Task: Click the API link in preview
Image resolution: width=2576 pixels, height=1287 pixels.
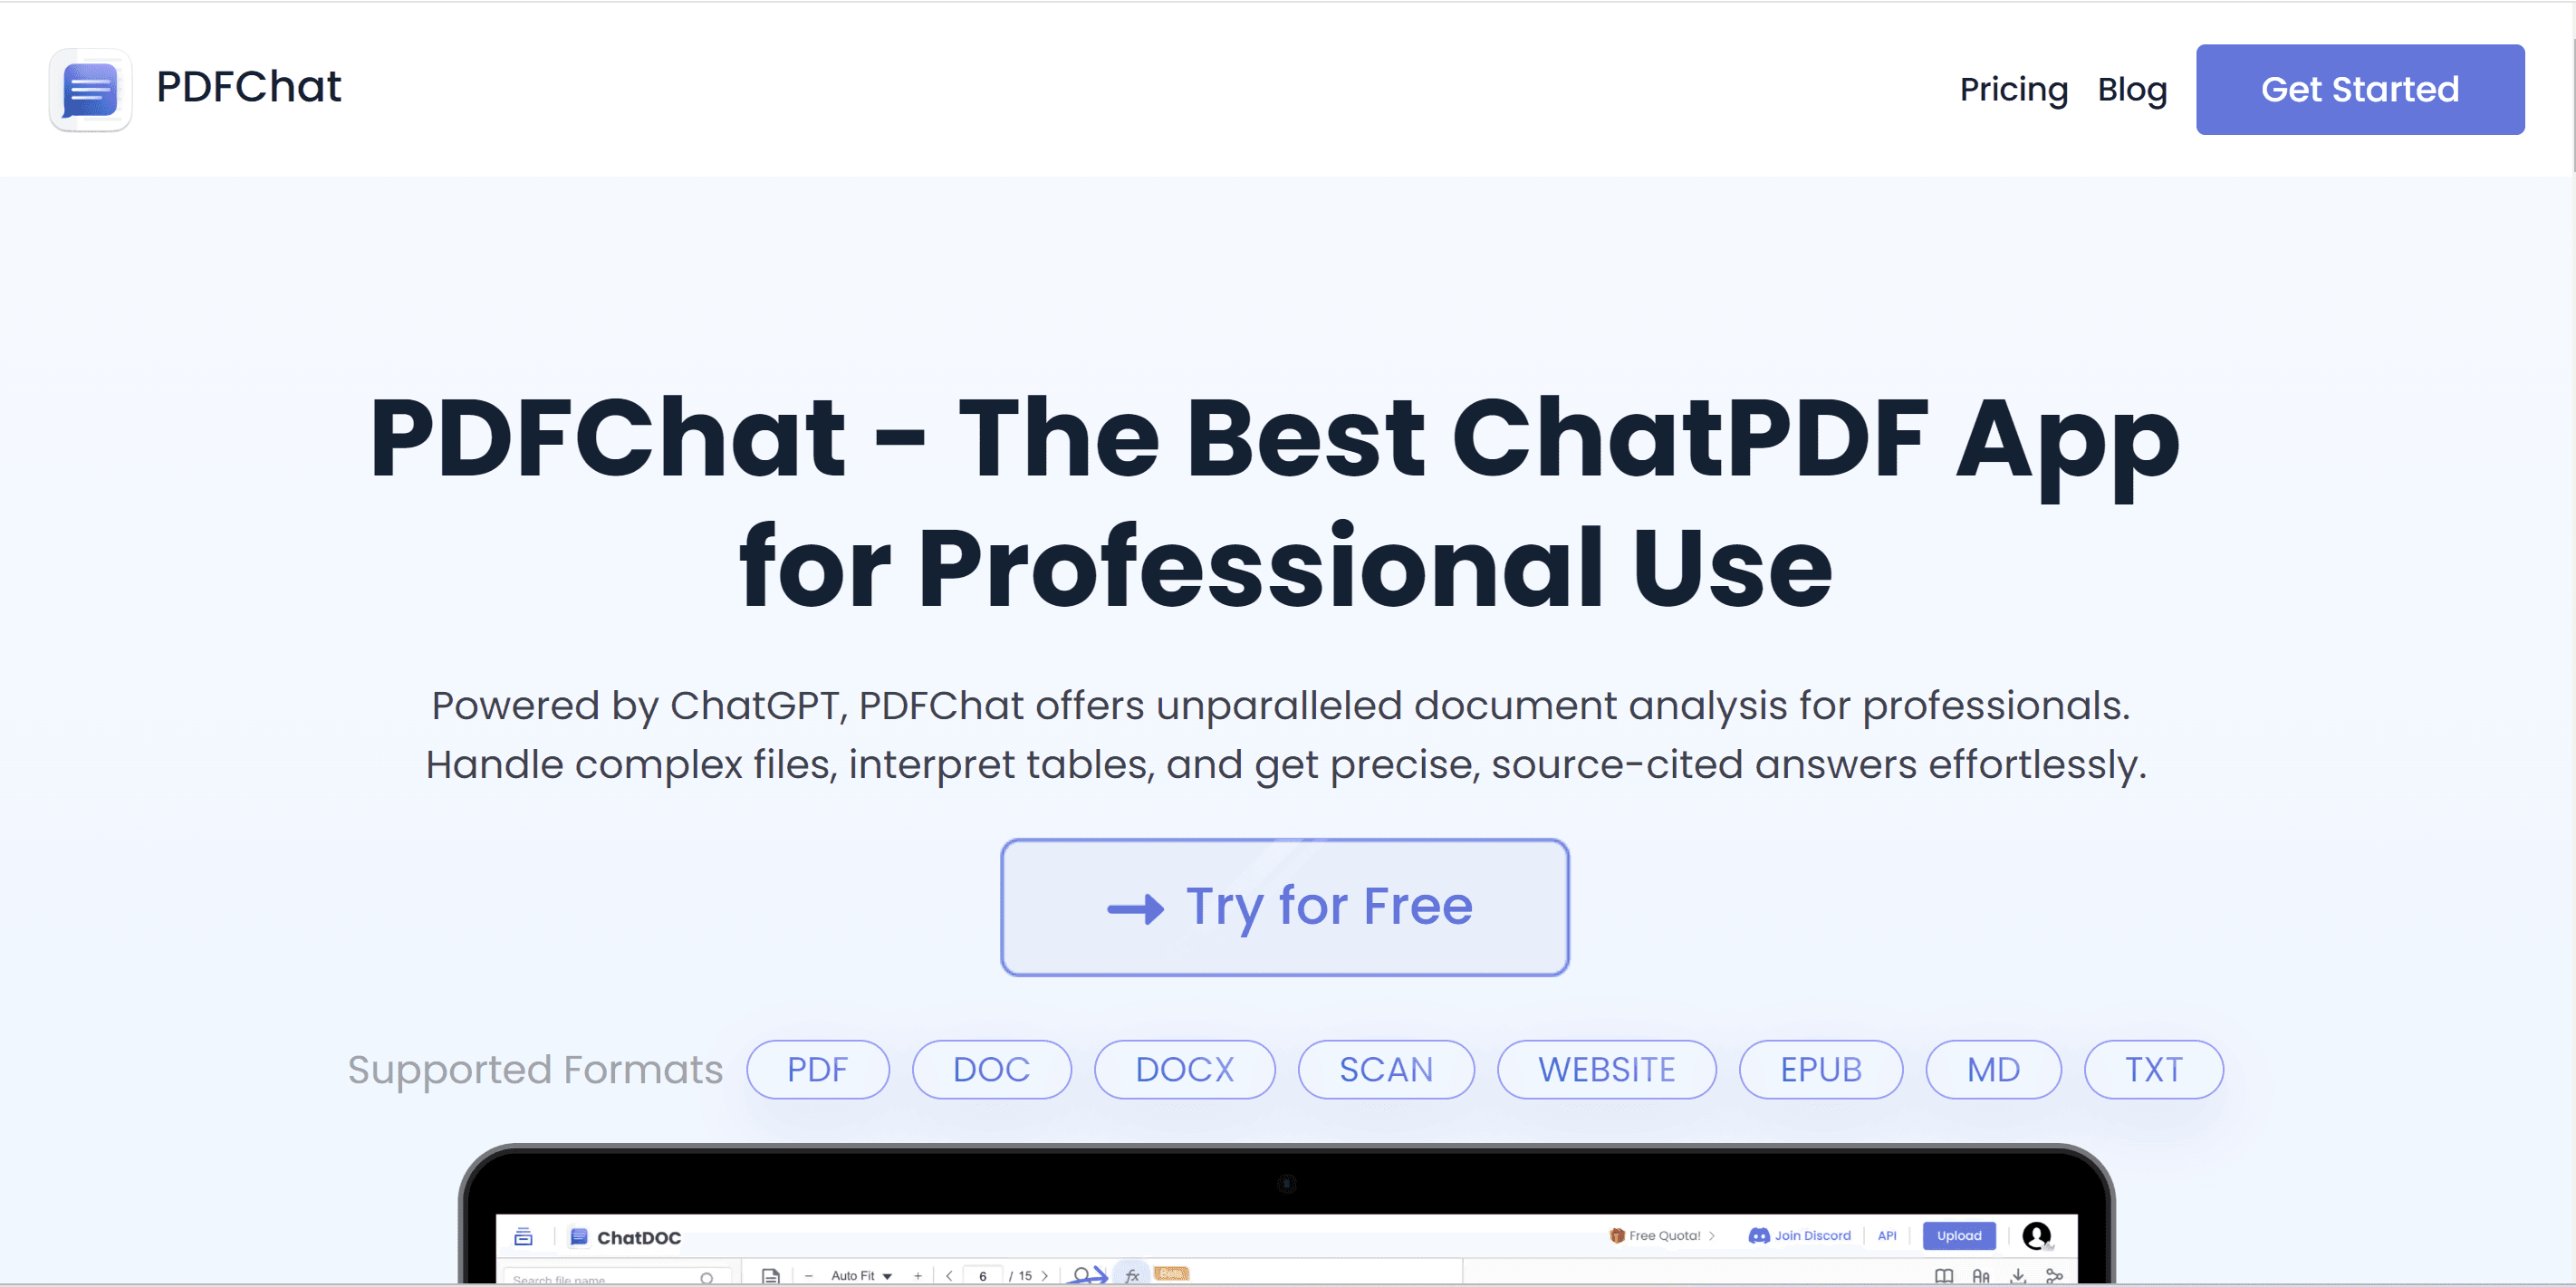Action: (1887, 1235)
